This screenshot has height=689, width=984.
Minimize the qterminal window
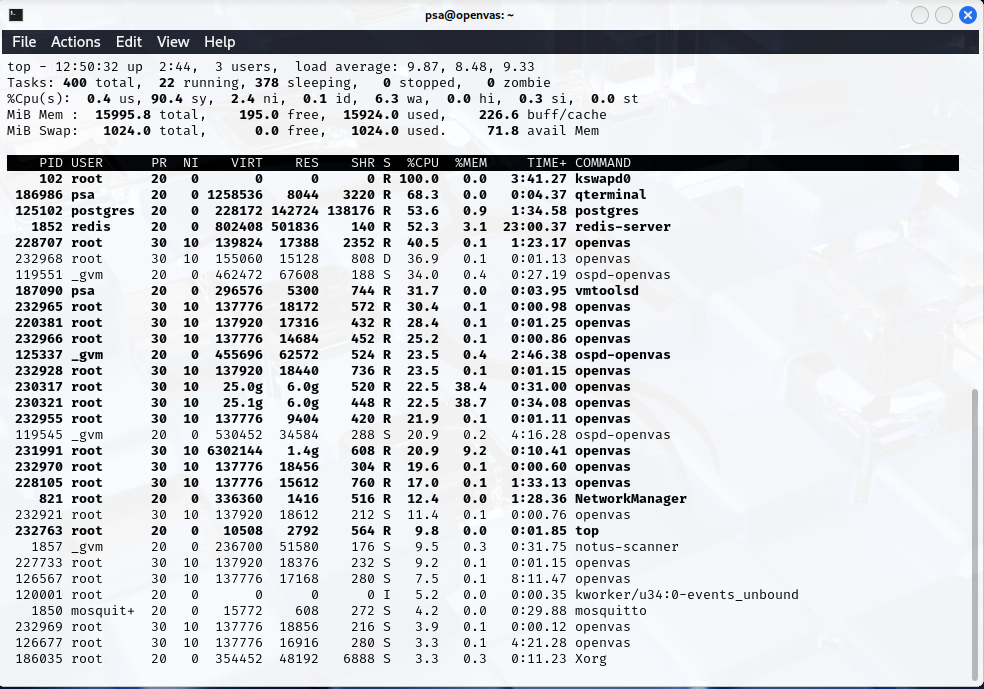(x=918, y=15)
